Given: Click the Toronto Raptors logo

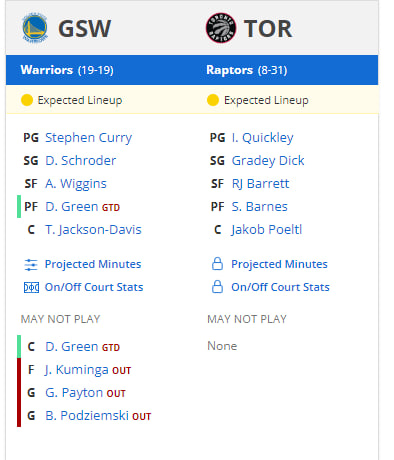Looking at the screenshot, I should click(221, 28).
